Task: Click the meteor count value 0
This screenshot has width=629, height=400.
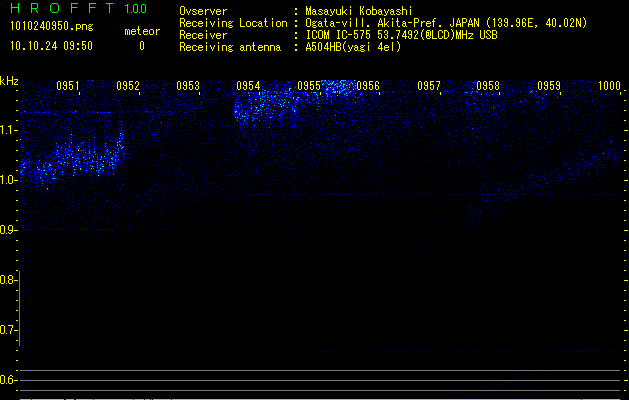Action: pyautogui.click(x=142, y=46)
